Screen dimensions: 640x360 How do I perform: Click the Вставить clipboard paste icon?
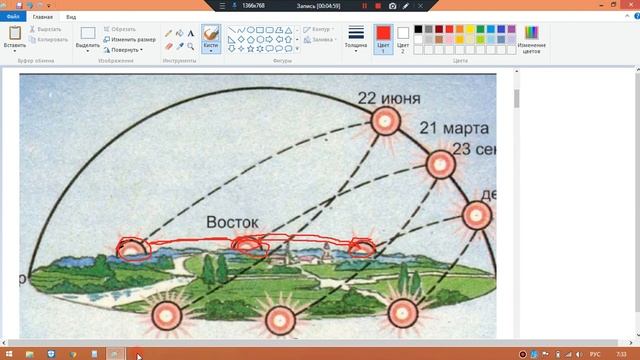coord(15,33)
